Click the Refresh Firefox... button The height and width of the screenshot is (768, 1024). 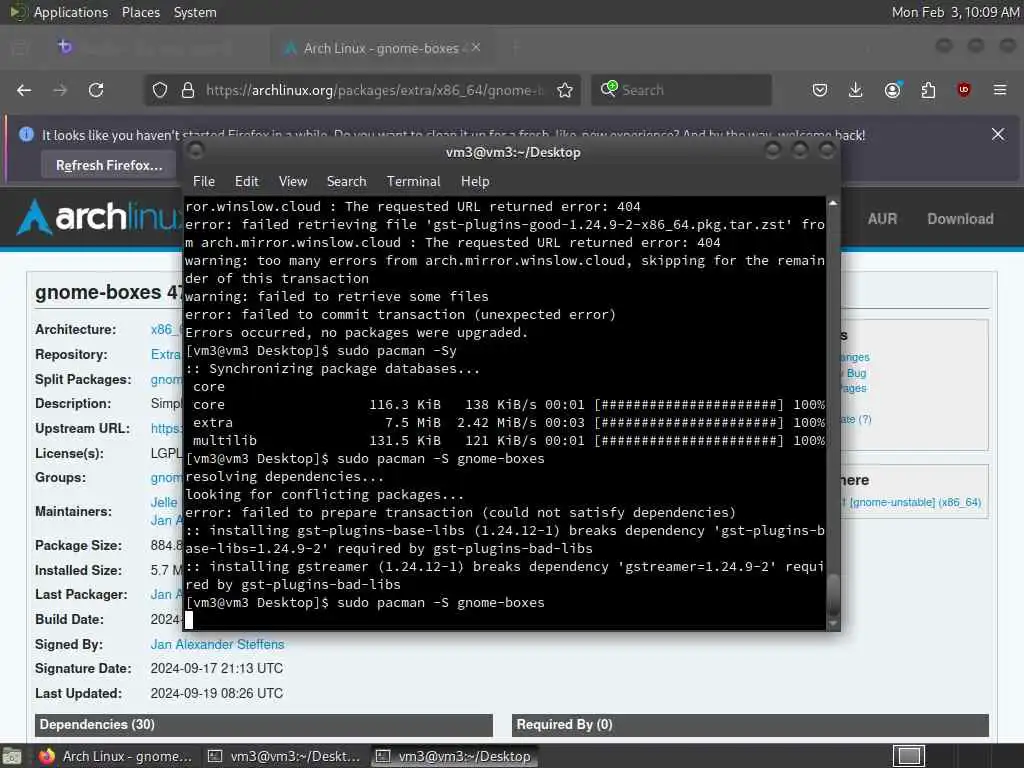coord(109,165)
